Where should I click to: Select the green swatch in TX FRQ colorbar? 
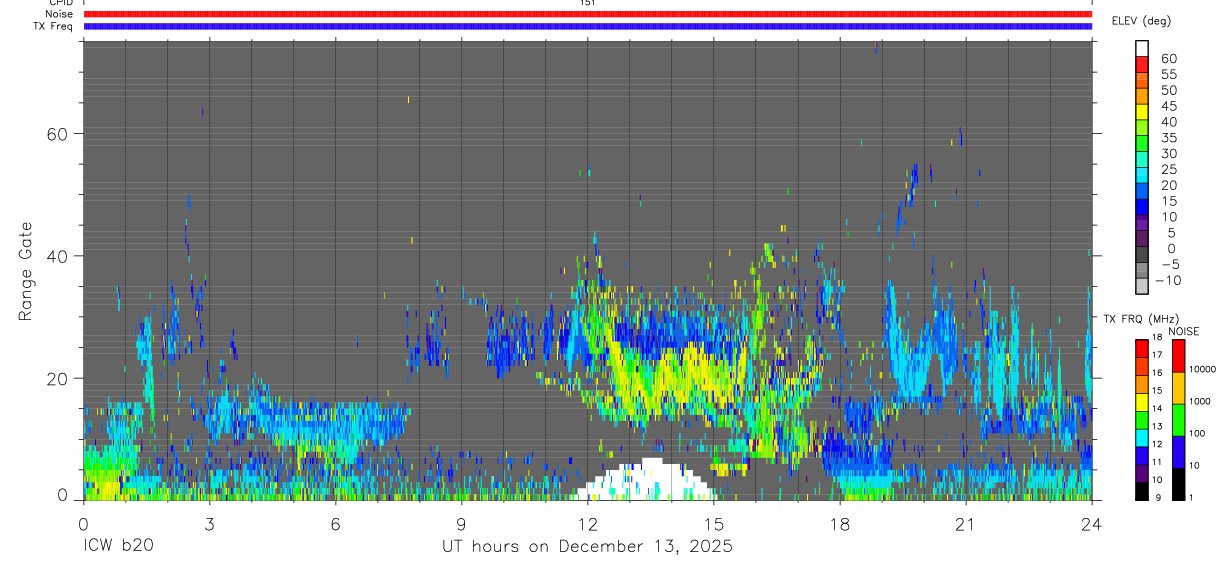coord(1141,420)
